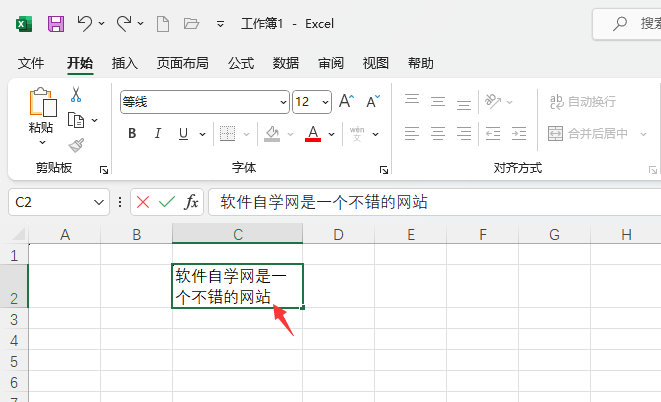Decrease indent icon
The image size is (661, 402).
tap(493, 134)
